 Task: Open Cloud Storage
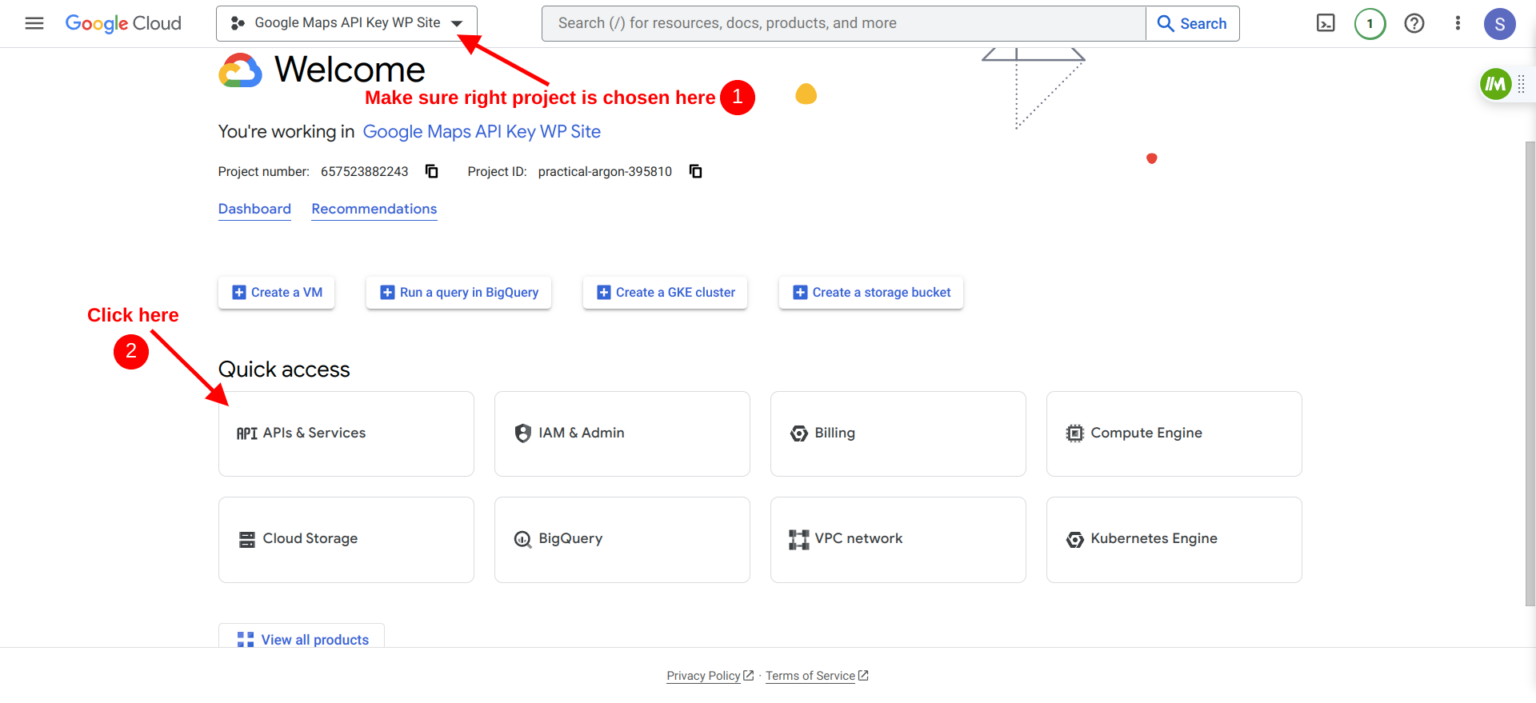pos(345,539)
